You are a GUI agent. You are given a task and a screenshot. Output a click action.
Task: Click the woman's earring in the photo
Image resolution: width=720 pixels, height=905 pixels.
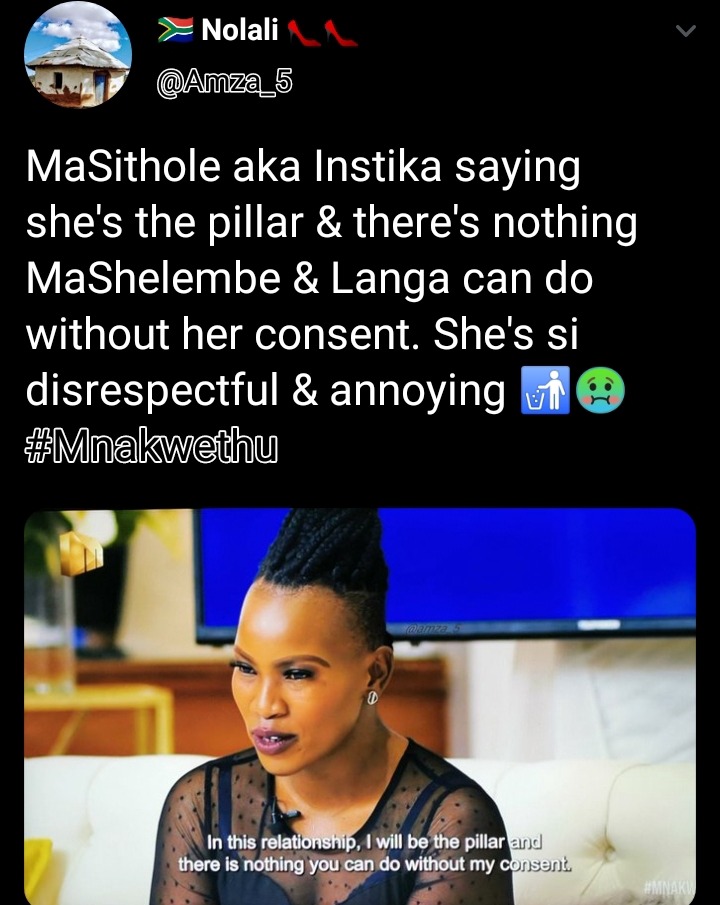(372, 698)
